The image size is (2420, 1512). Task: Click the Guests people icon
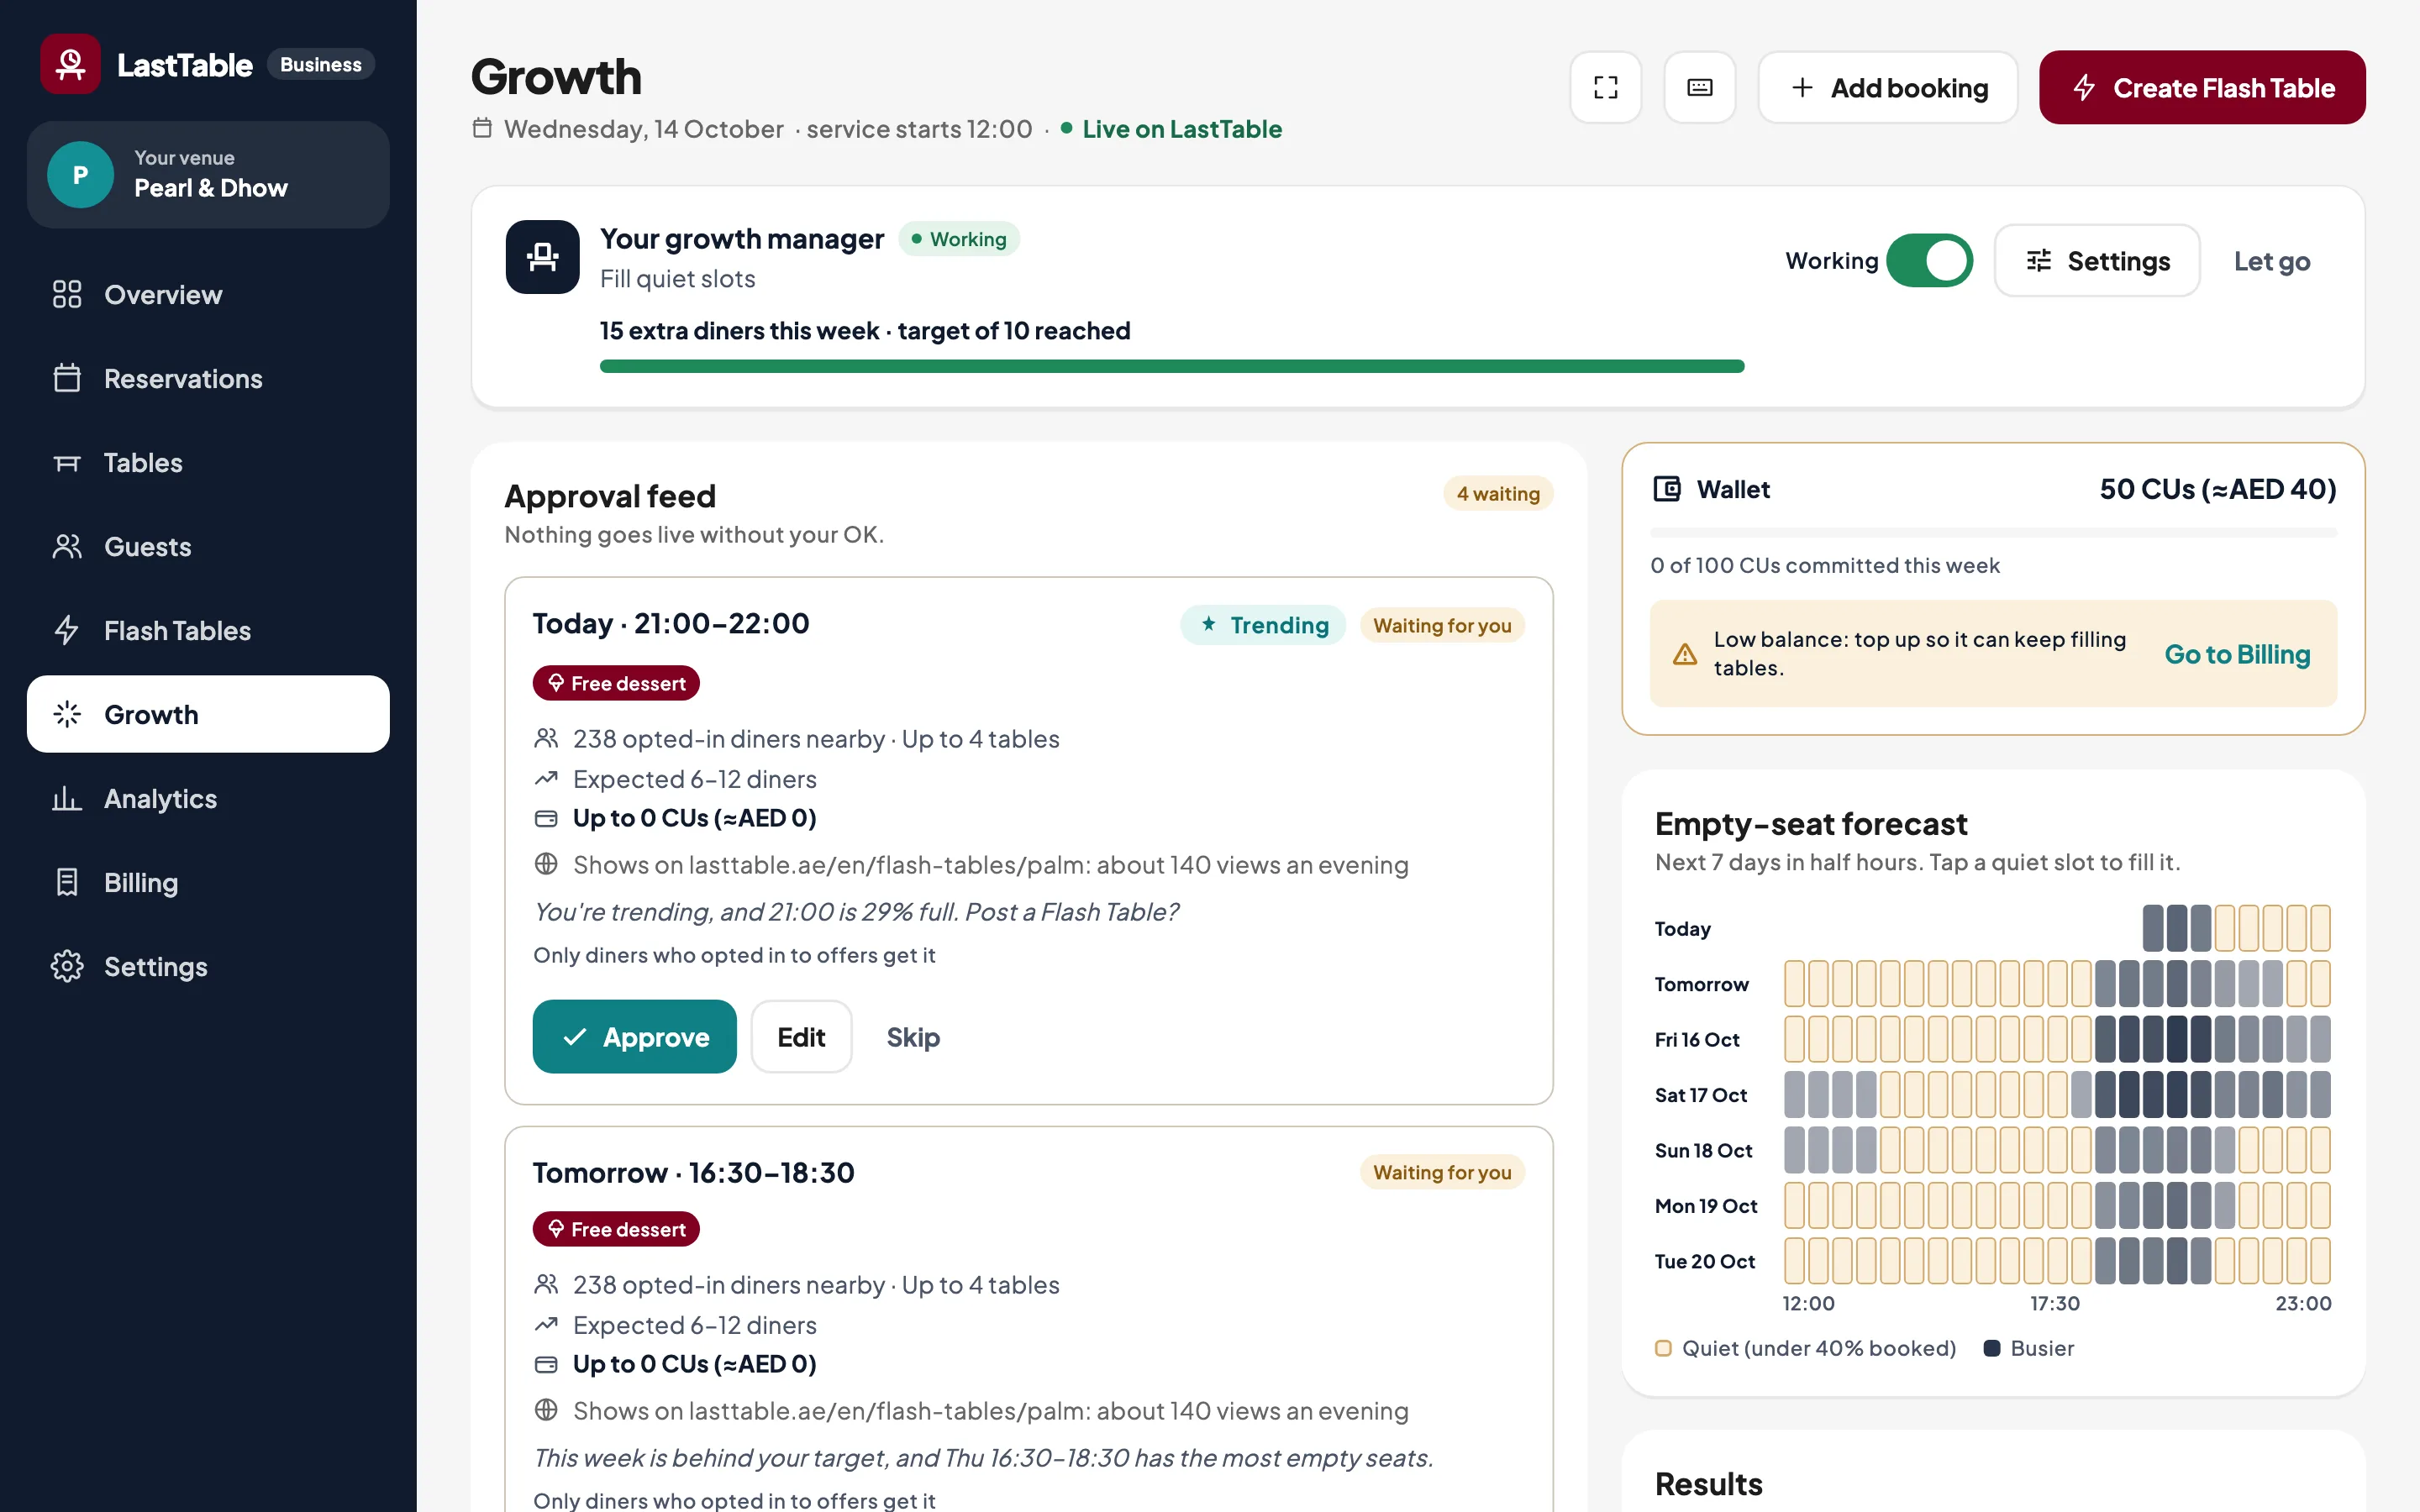(67, 546)
